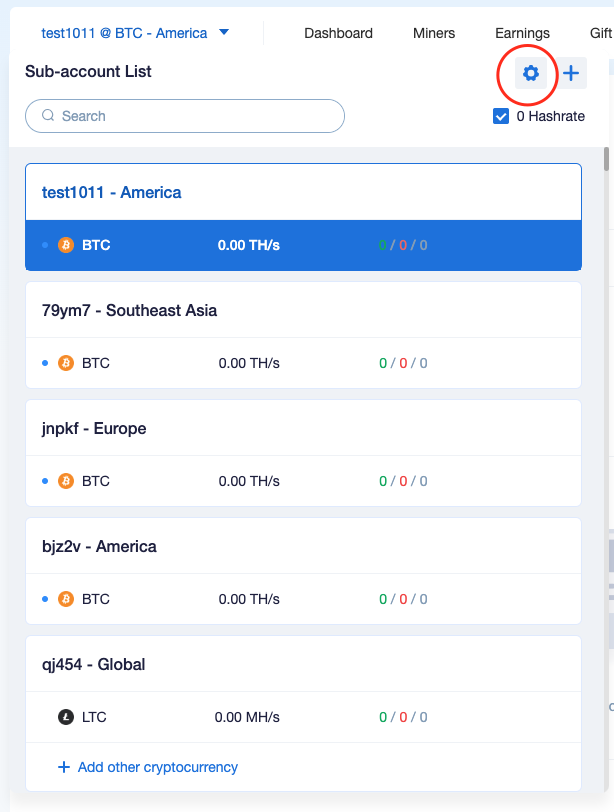Open the Earnings page
The height and width of the screenshot is (812, 614).
(x=522, y=33)
